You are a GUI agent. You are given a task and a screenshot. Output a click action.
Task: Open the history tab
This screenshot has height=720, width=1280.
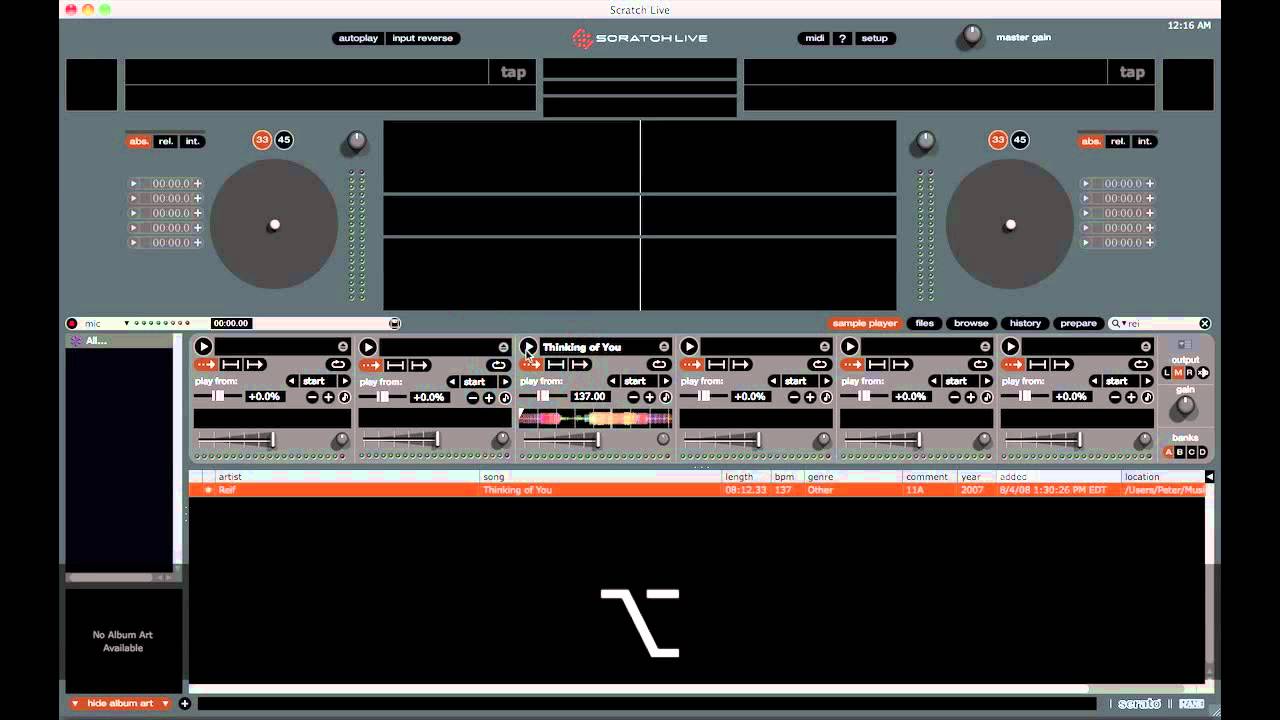1025,324
